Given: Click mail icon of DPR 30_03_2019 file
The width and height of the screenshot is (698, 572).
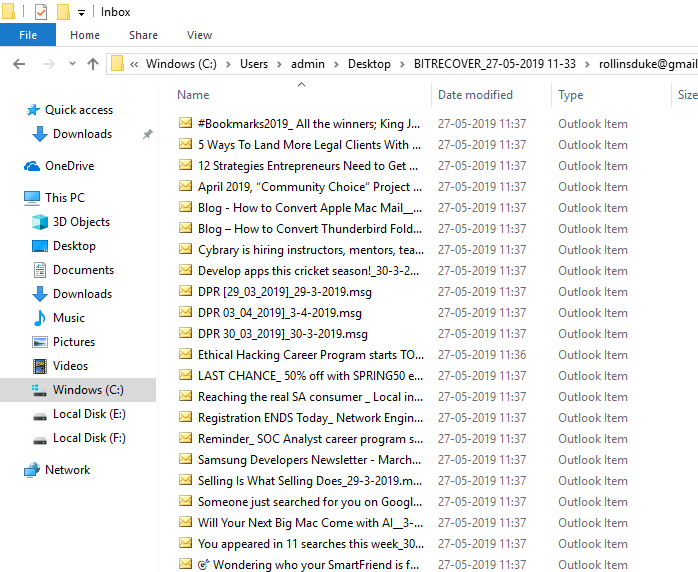Looking at the screenshot, I should tap(186, 333).
